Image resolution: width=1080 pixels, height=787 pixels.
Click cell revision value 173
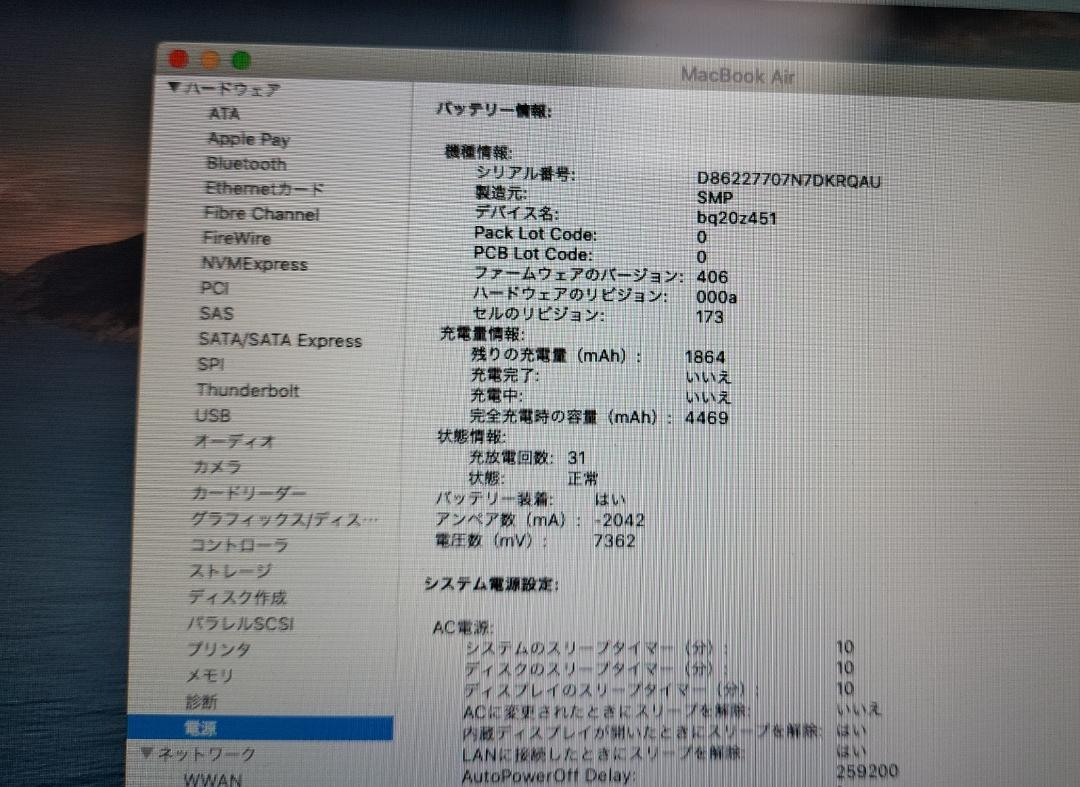[x=709, y=316]
